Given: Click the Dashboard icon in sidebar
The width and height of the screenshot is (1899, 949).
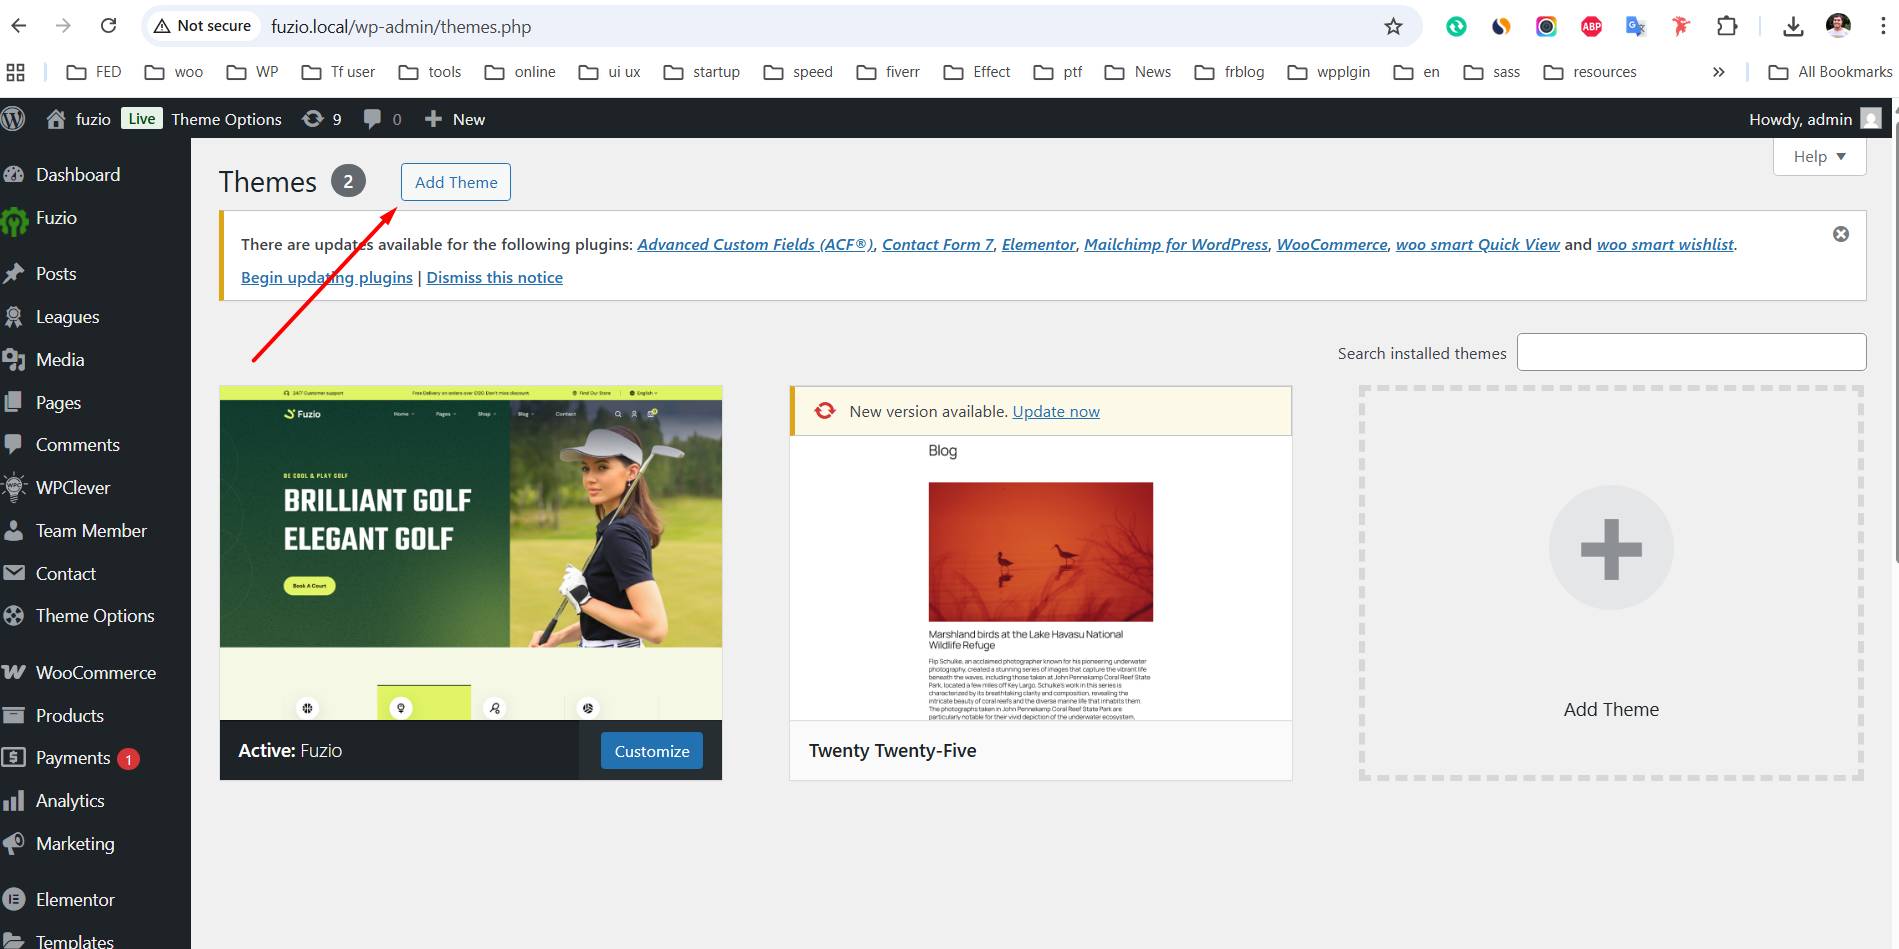Looking at the screenshot, I should tap(16, 174).
